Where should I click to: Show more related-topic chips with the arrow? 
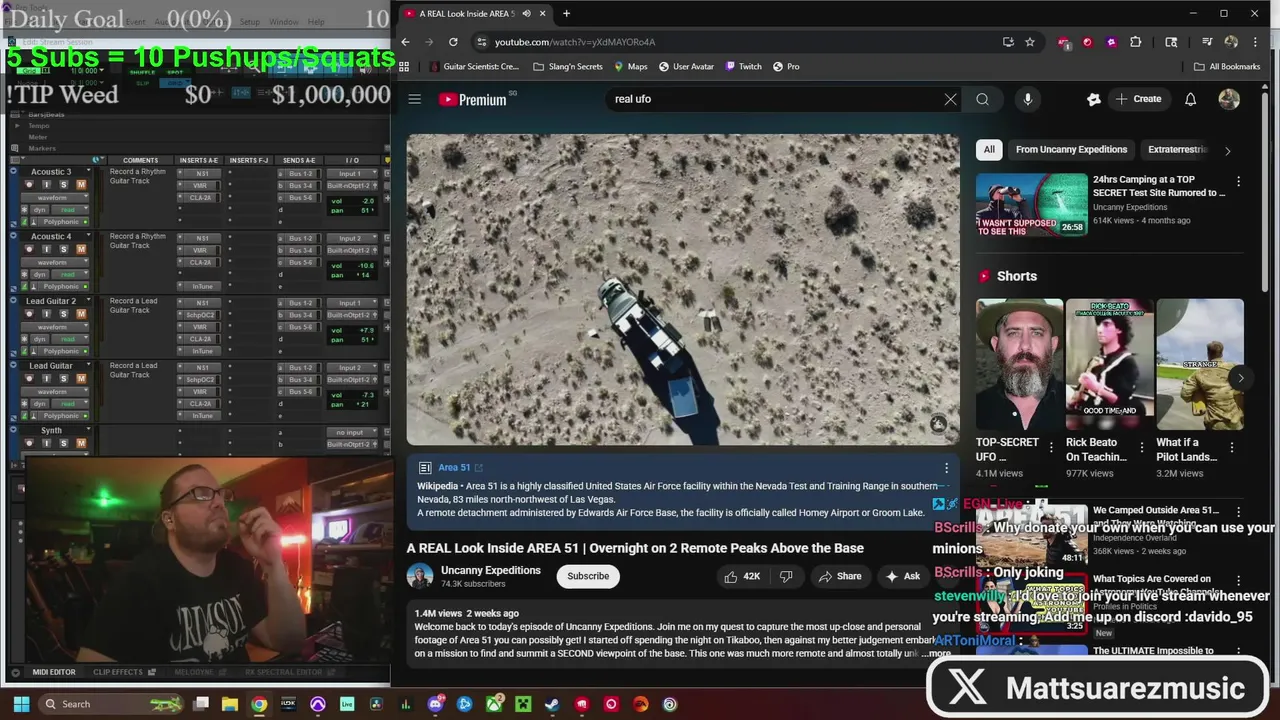pos(1227,150)
